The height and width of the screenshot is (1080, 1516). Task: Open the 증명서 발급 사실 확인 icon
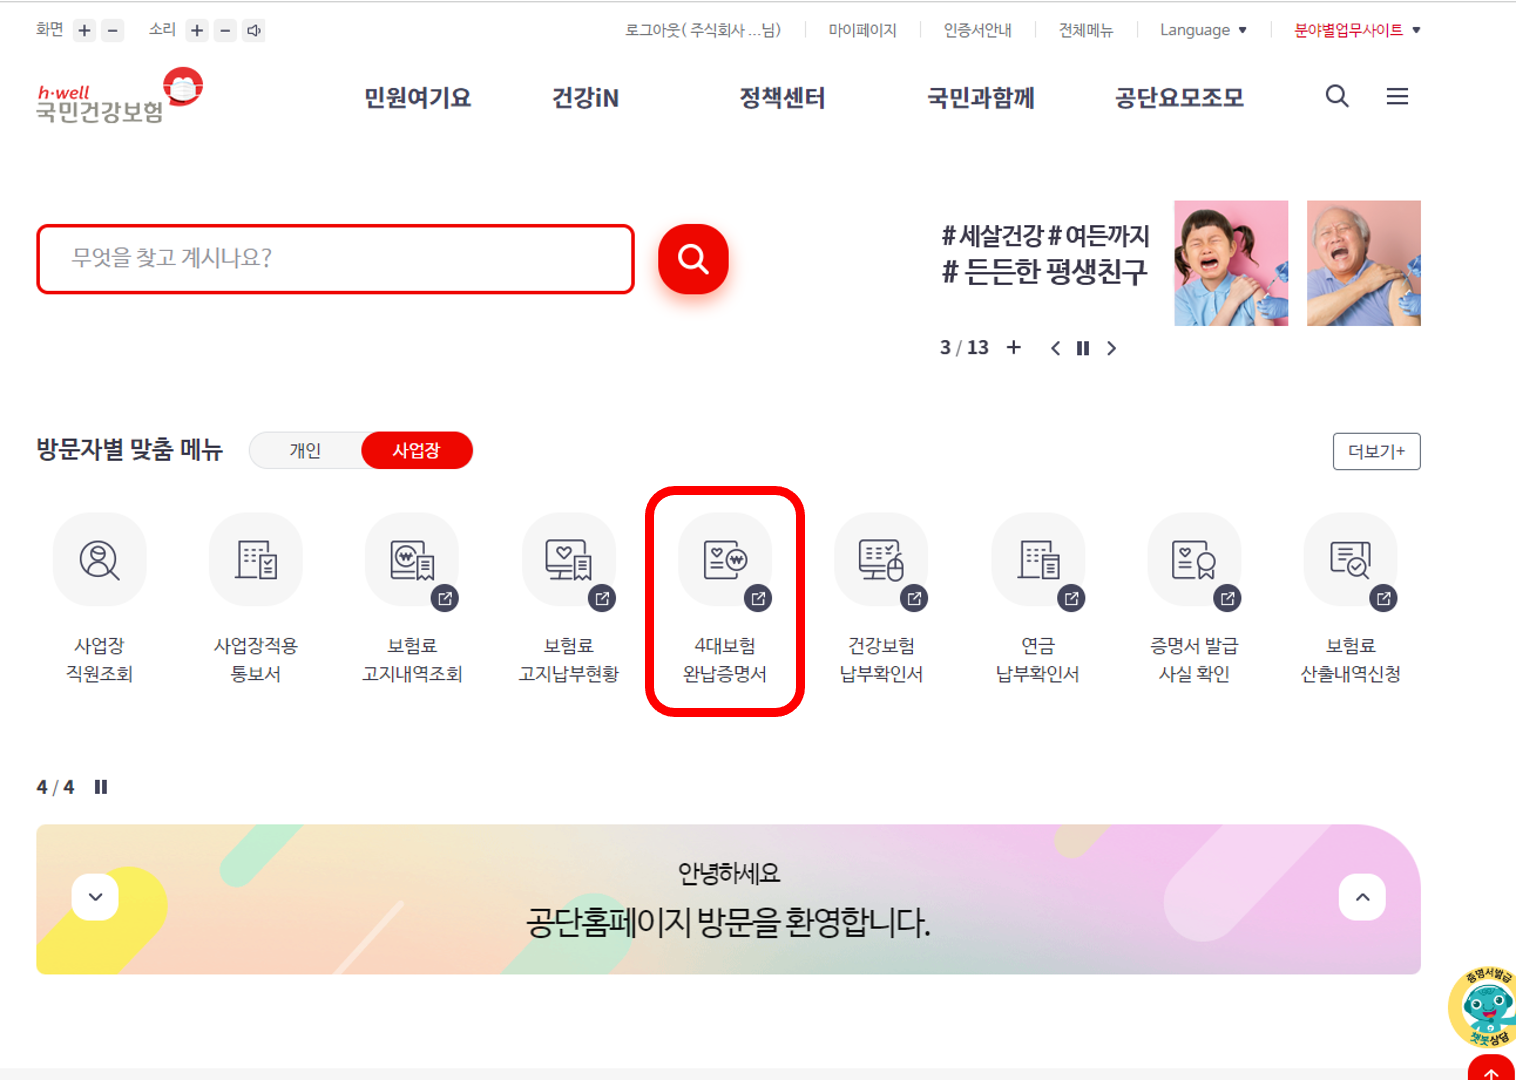pyautogui.click(x=1194, y=560)
